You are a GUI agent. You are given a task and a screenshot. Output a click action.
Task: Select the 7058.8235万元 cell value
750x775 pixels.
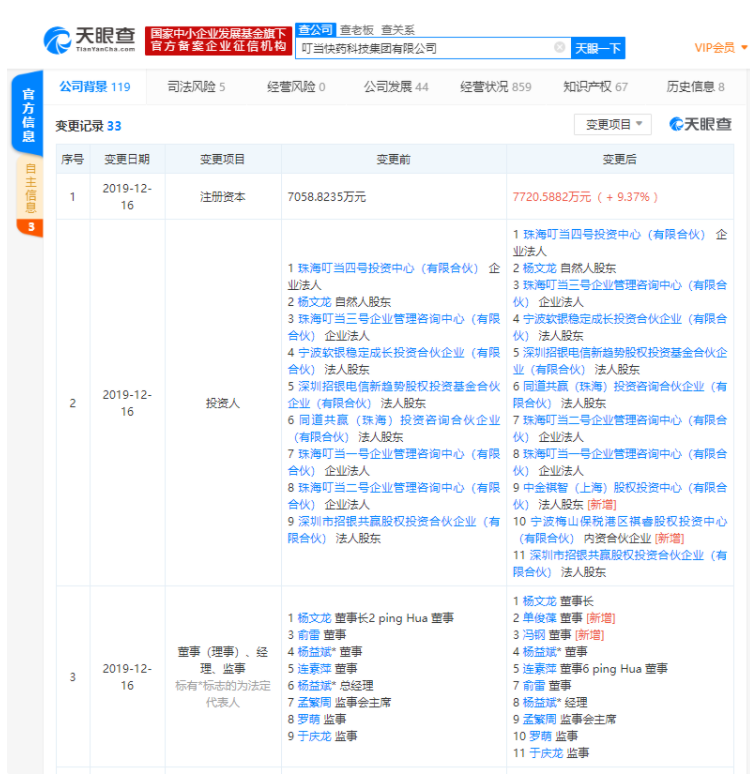[x=327, y=197]
